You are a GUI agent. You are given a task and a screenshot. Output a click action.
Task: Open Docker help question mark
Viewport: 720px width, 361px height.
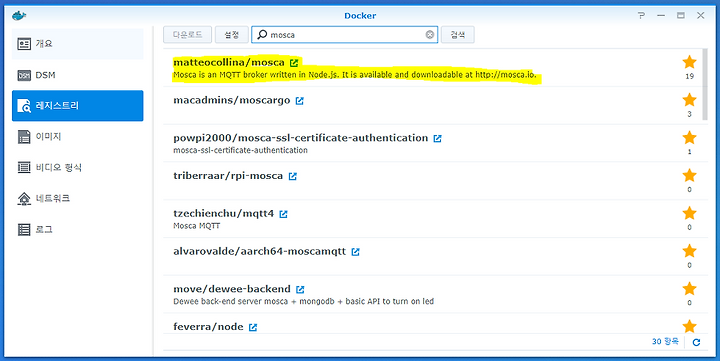[641, 16]
